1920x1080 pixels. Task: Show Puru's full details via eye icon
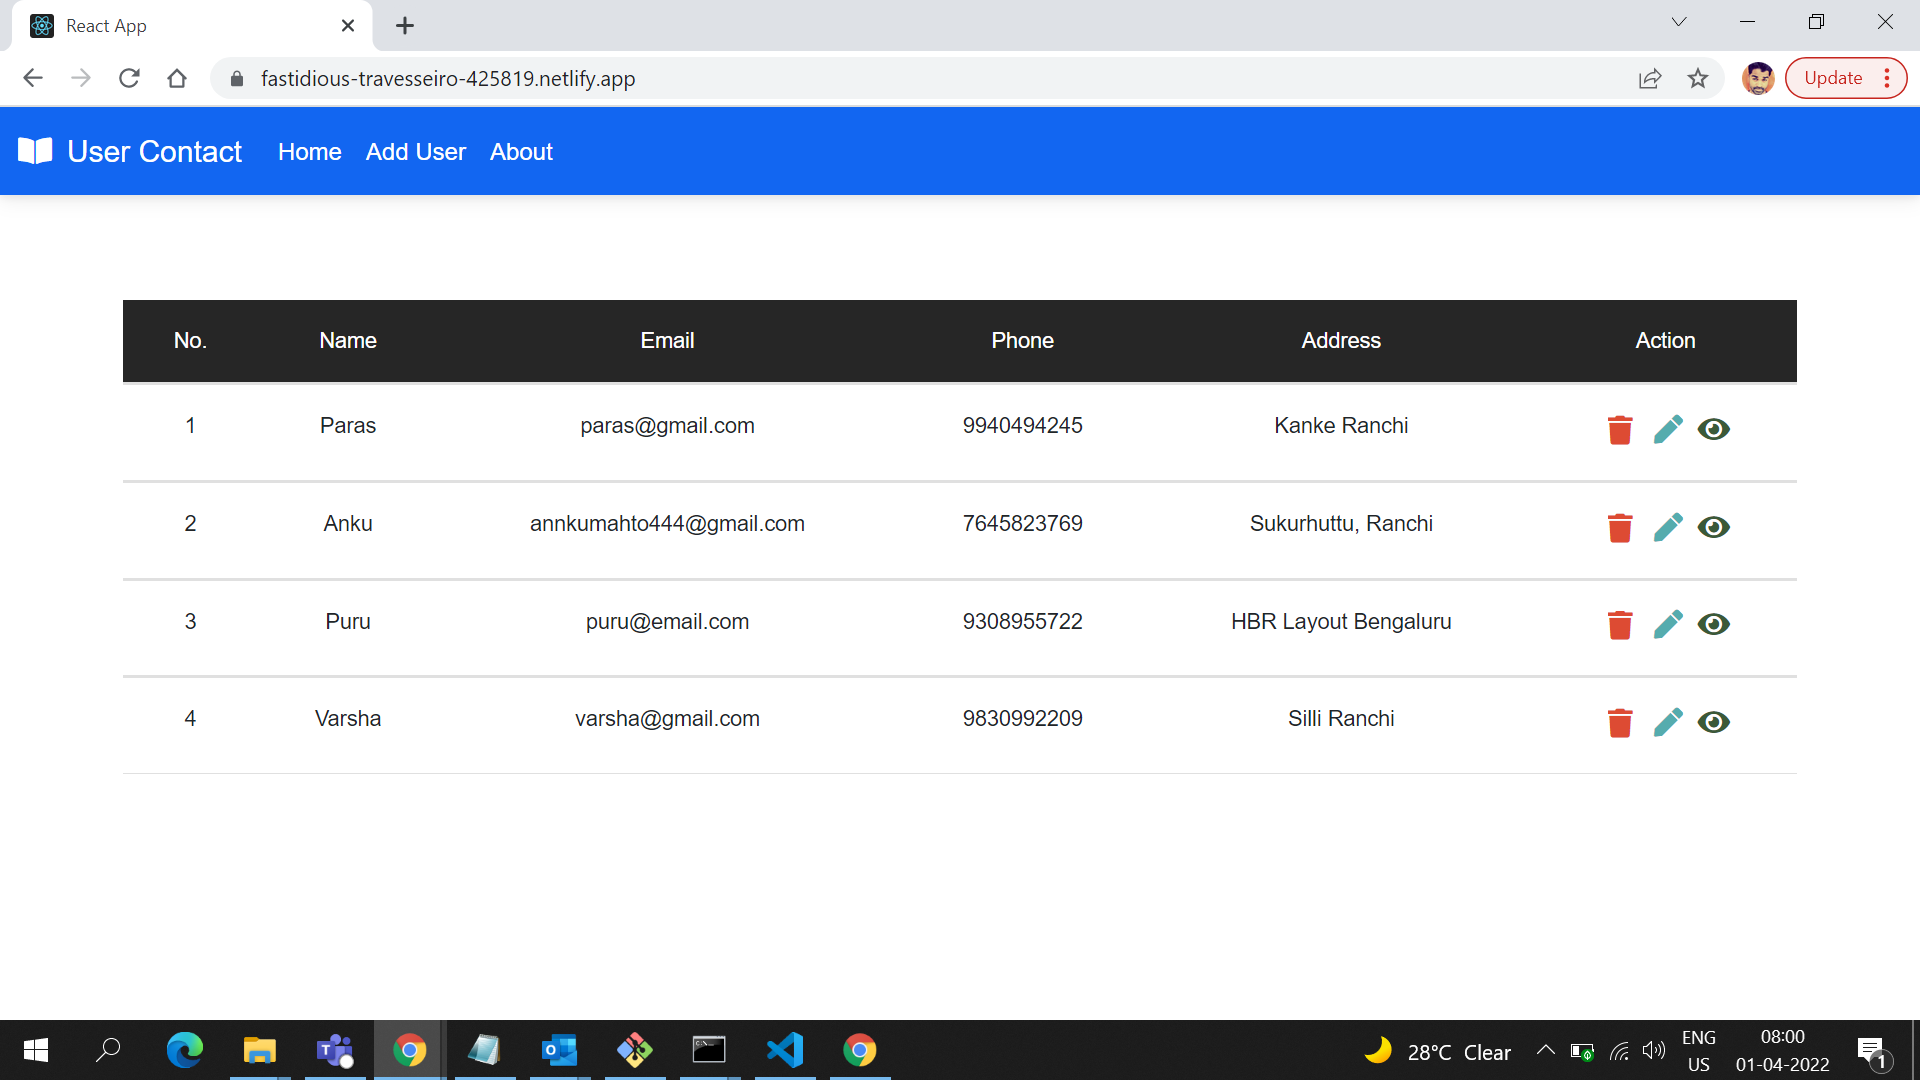coord(1714,624)
